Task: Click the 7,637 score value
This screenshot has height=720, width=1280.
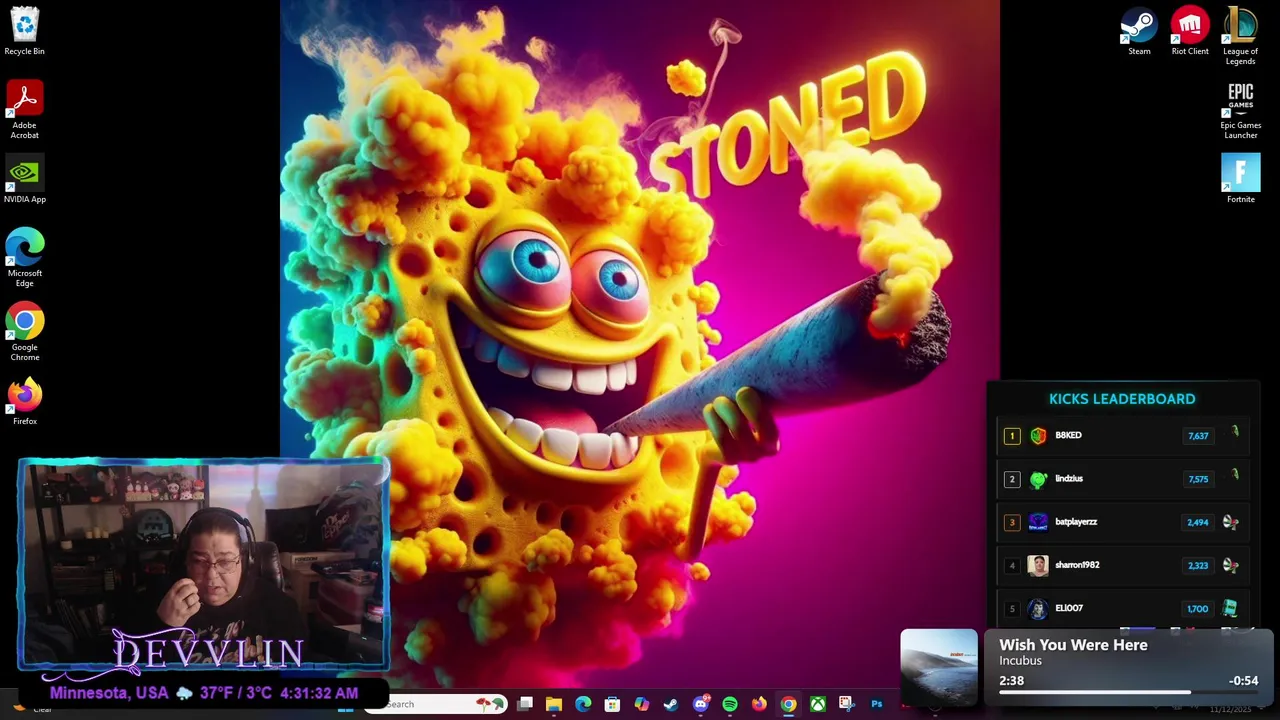Action: tap(1198, 436)
